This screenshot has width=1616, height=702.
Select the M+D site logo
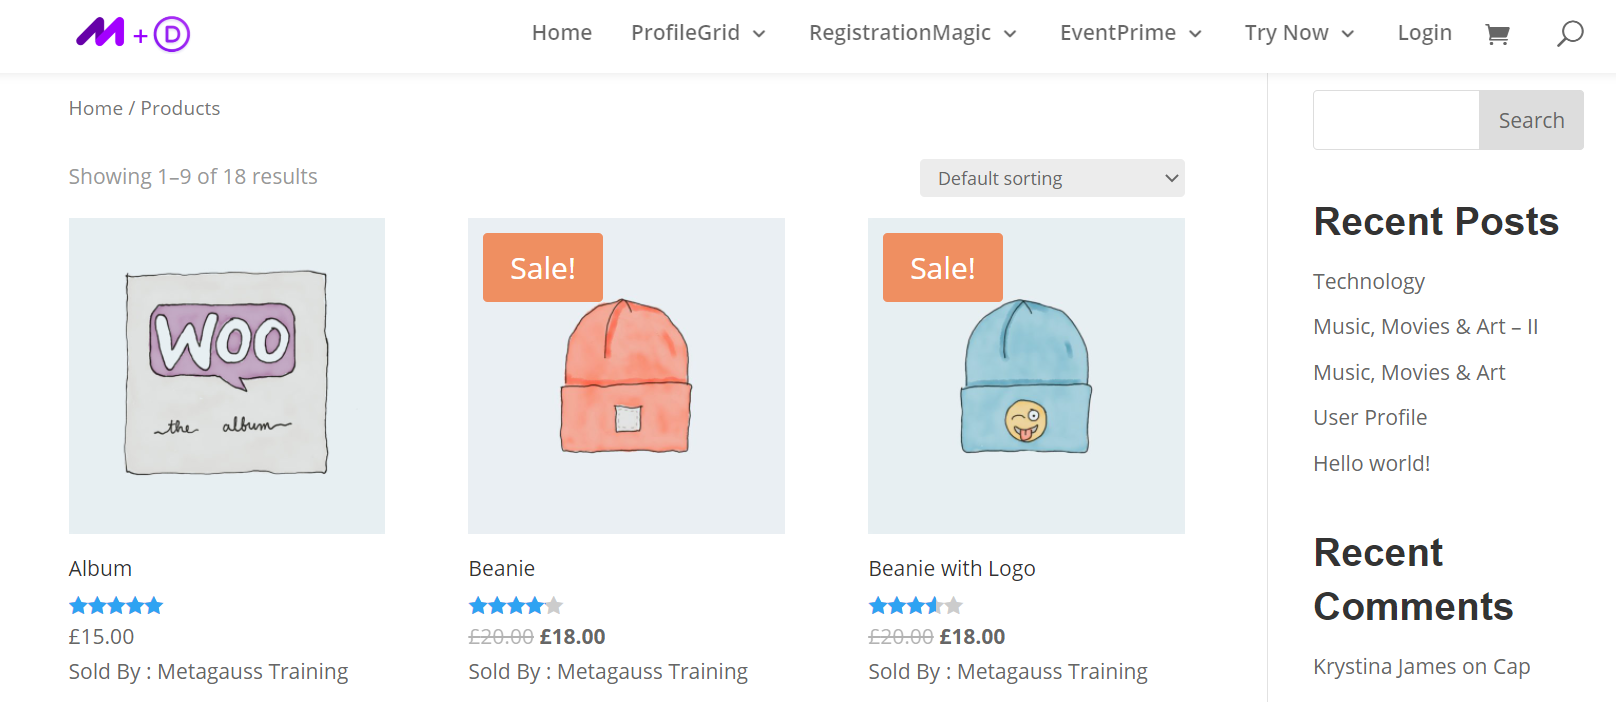click(x=132, y=33)
